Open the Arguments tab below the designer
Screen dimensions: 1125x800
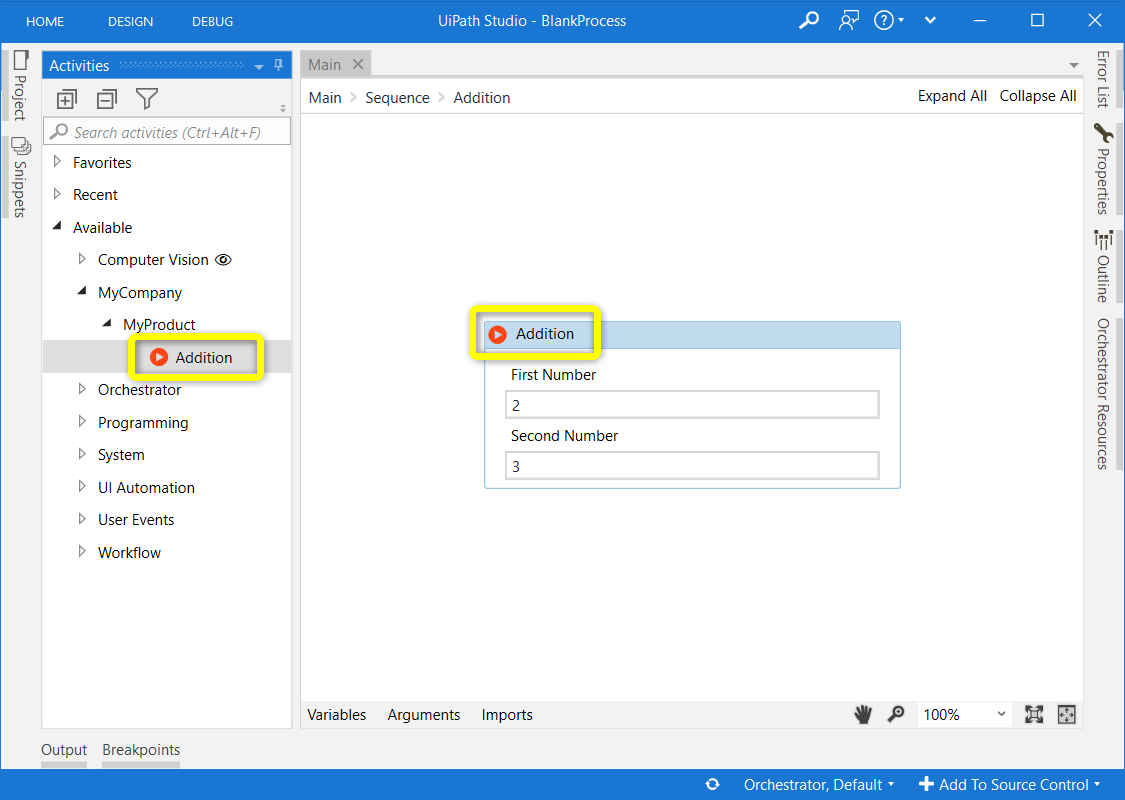[x=423, y=714]
